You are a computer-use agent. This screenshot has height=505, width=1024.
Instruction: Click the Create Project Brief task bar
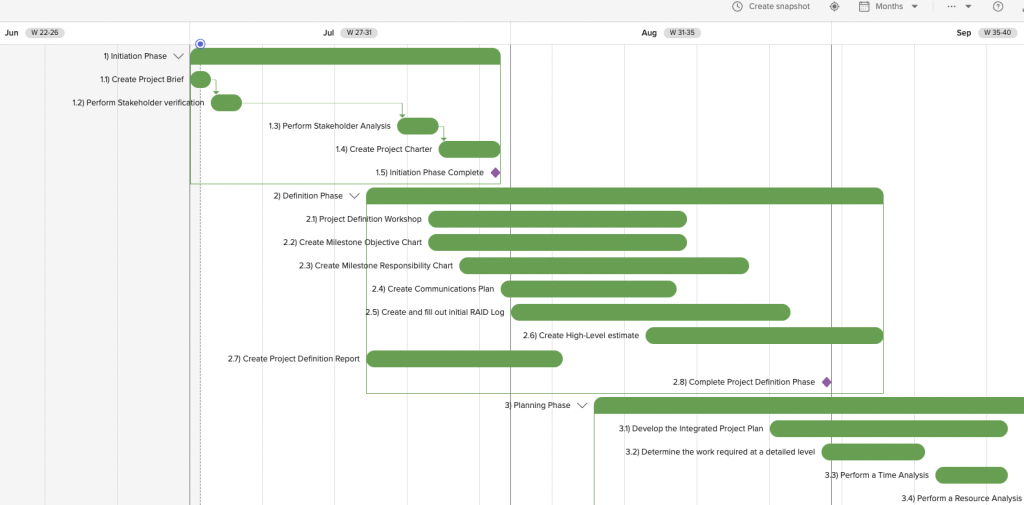(x=200, y=80)
